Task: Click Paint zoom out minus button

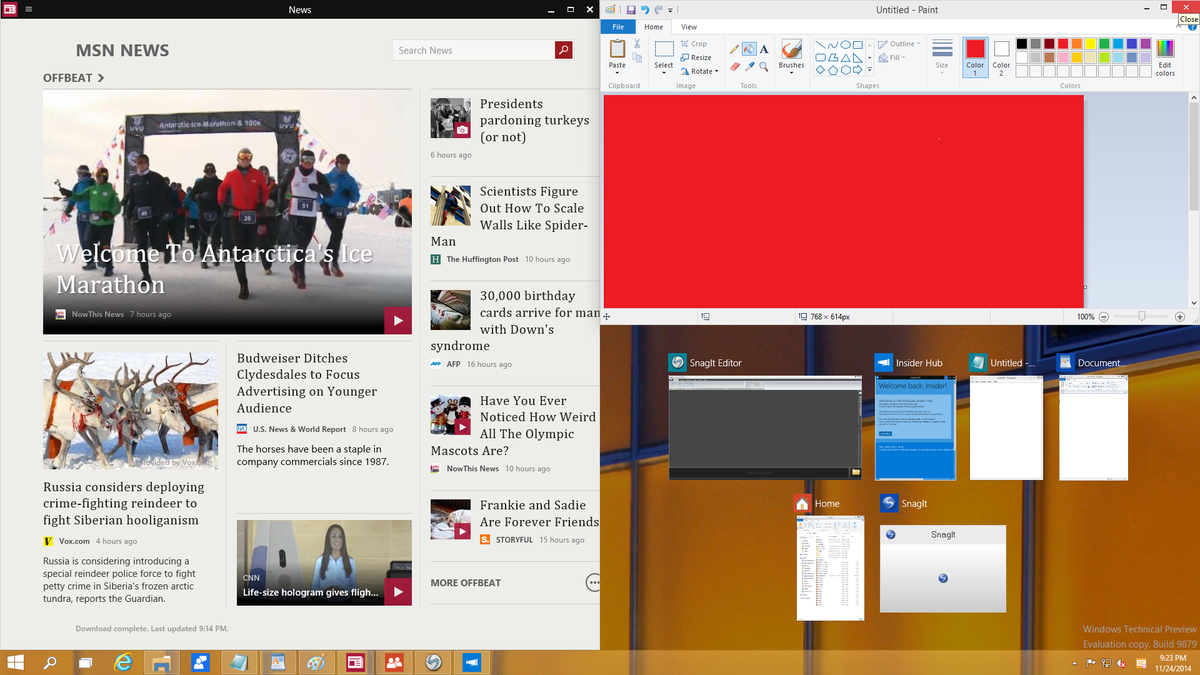Action: click(1104, 316)
